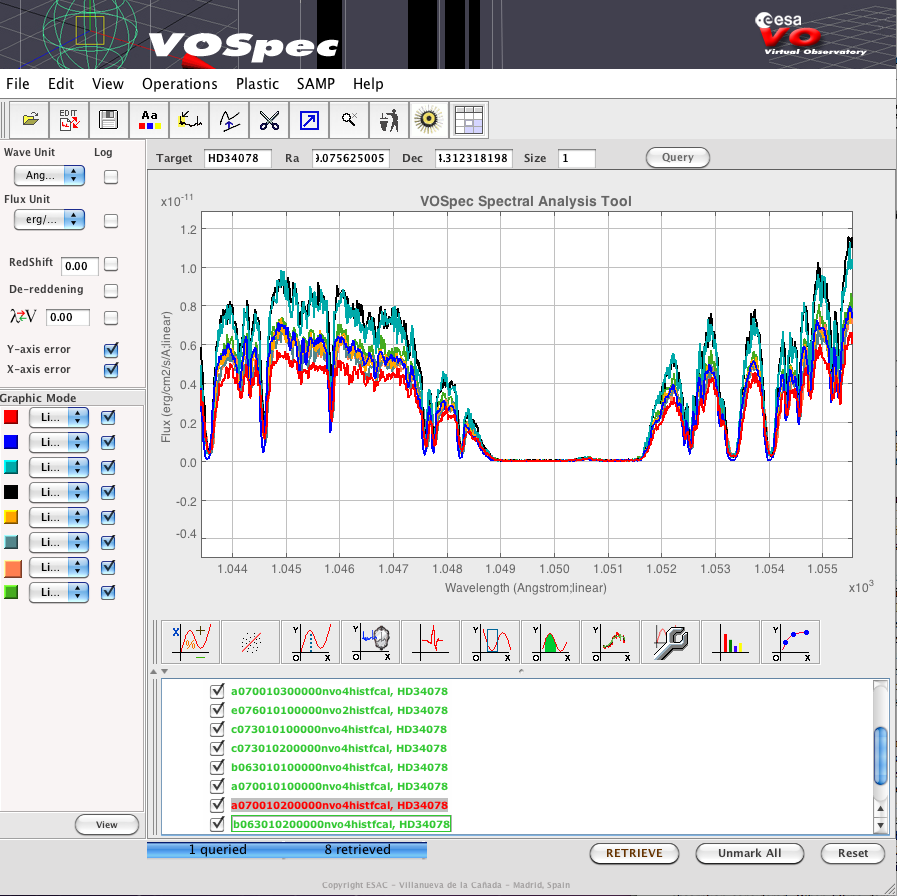Uncheck the X-axis error checkbox

pos(111,370)
